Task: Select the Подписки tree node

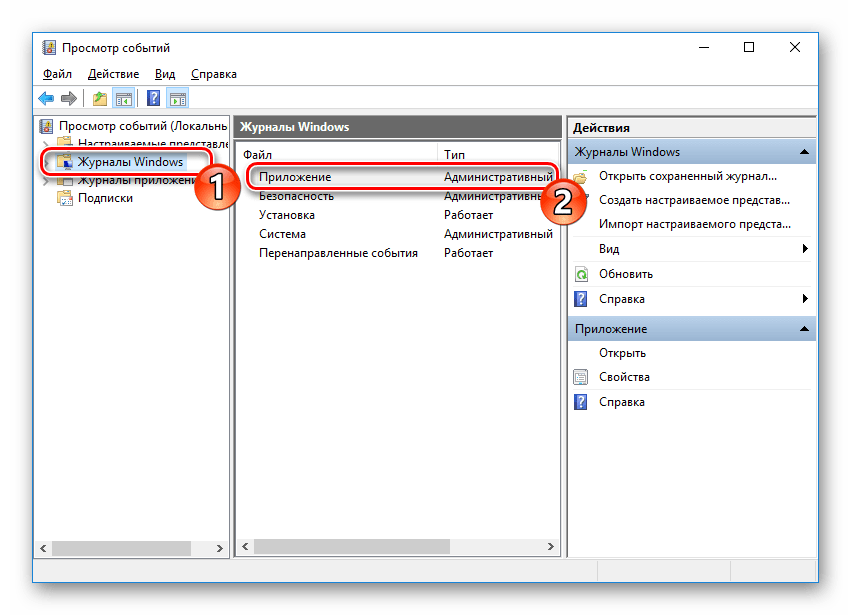Action: tap(105, 198)
